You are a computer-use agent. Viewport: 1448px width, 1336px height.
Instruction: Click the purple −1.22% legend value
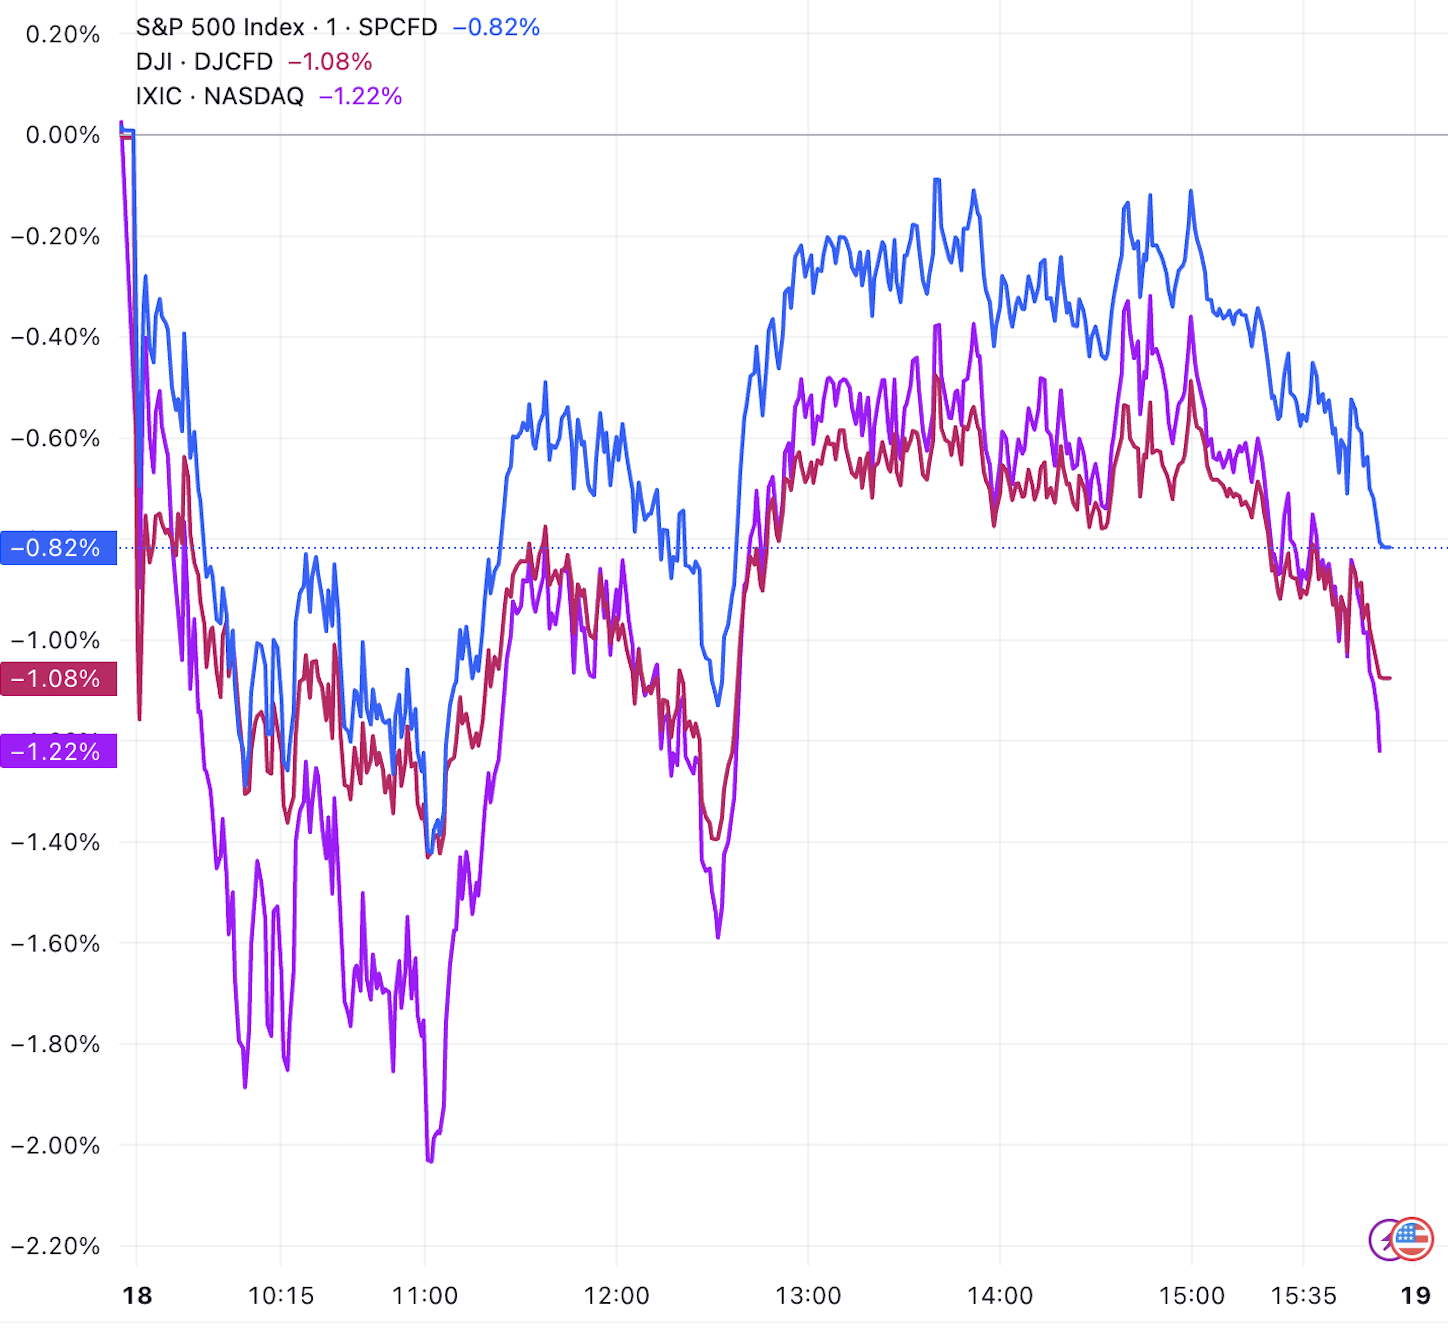[x=360, y=96]
